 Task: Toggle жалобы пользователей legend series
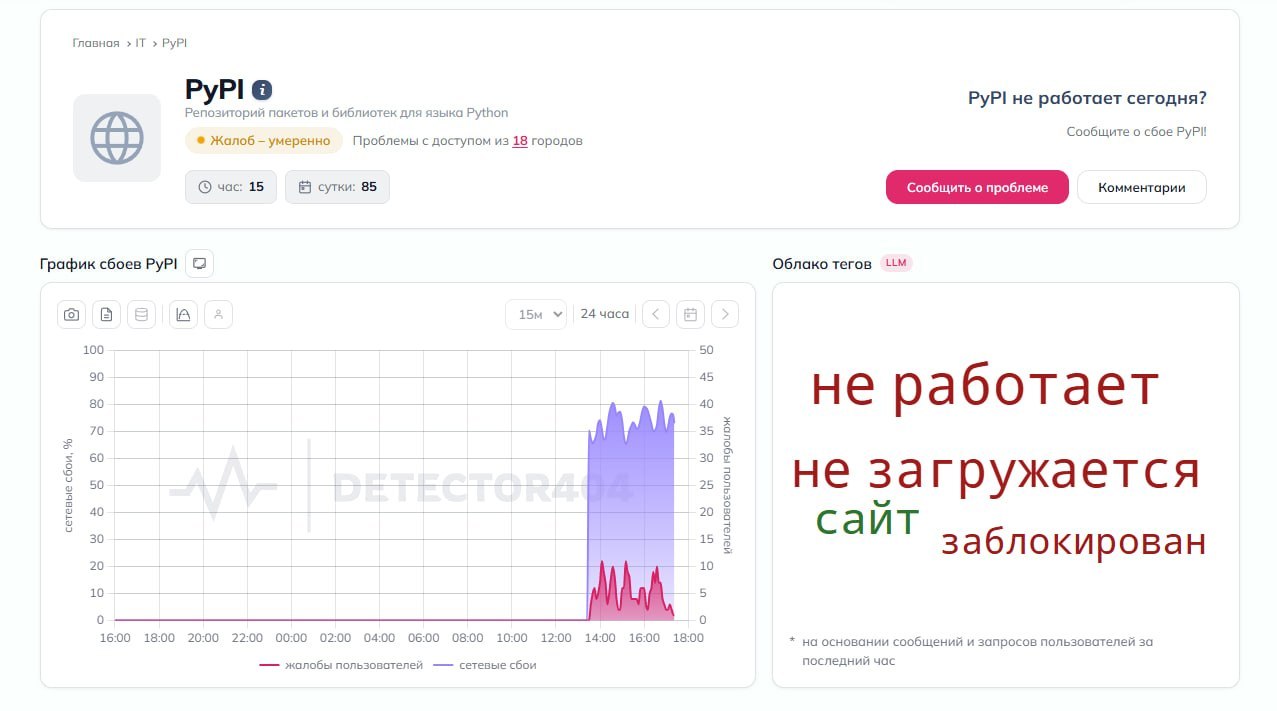pos(342,665)
